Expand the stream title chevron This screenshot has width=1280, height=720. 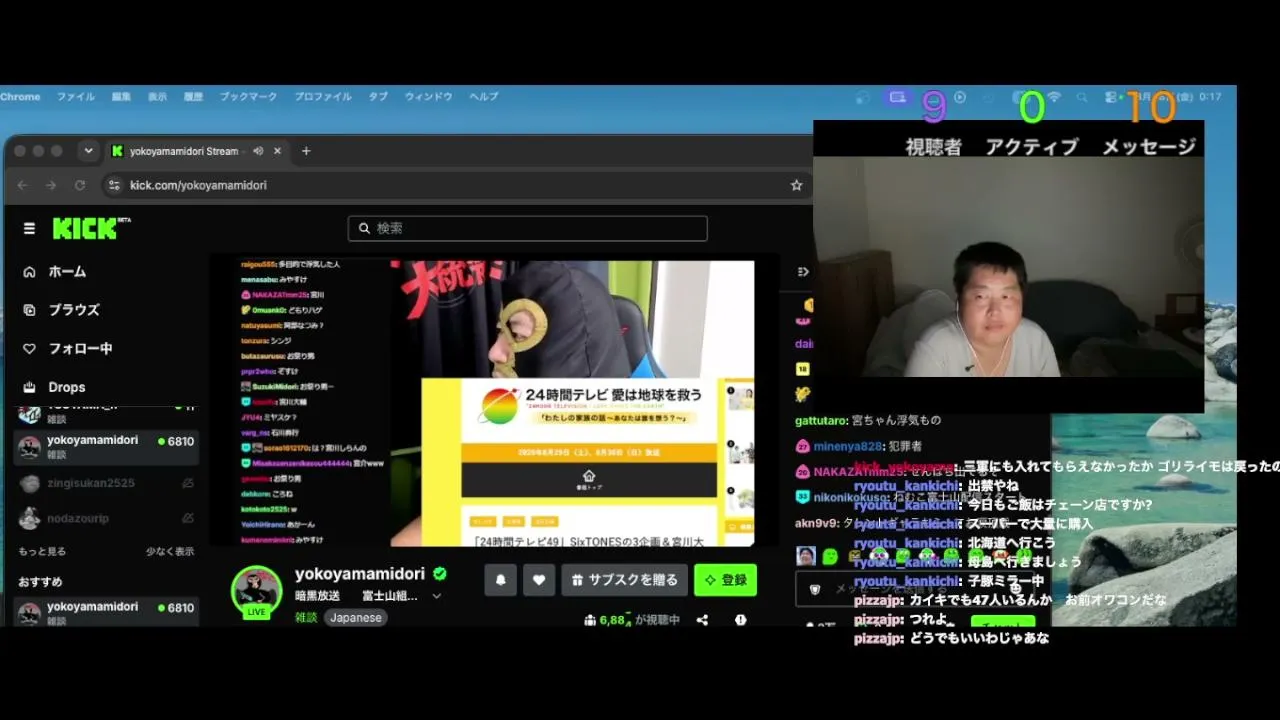point(436,596)
